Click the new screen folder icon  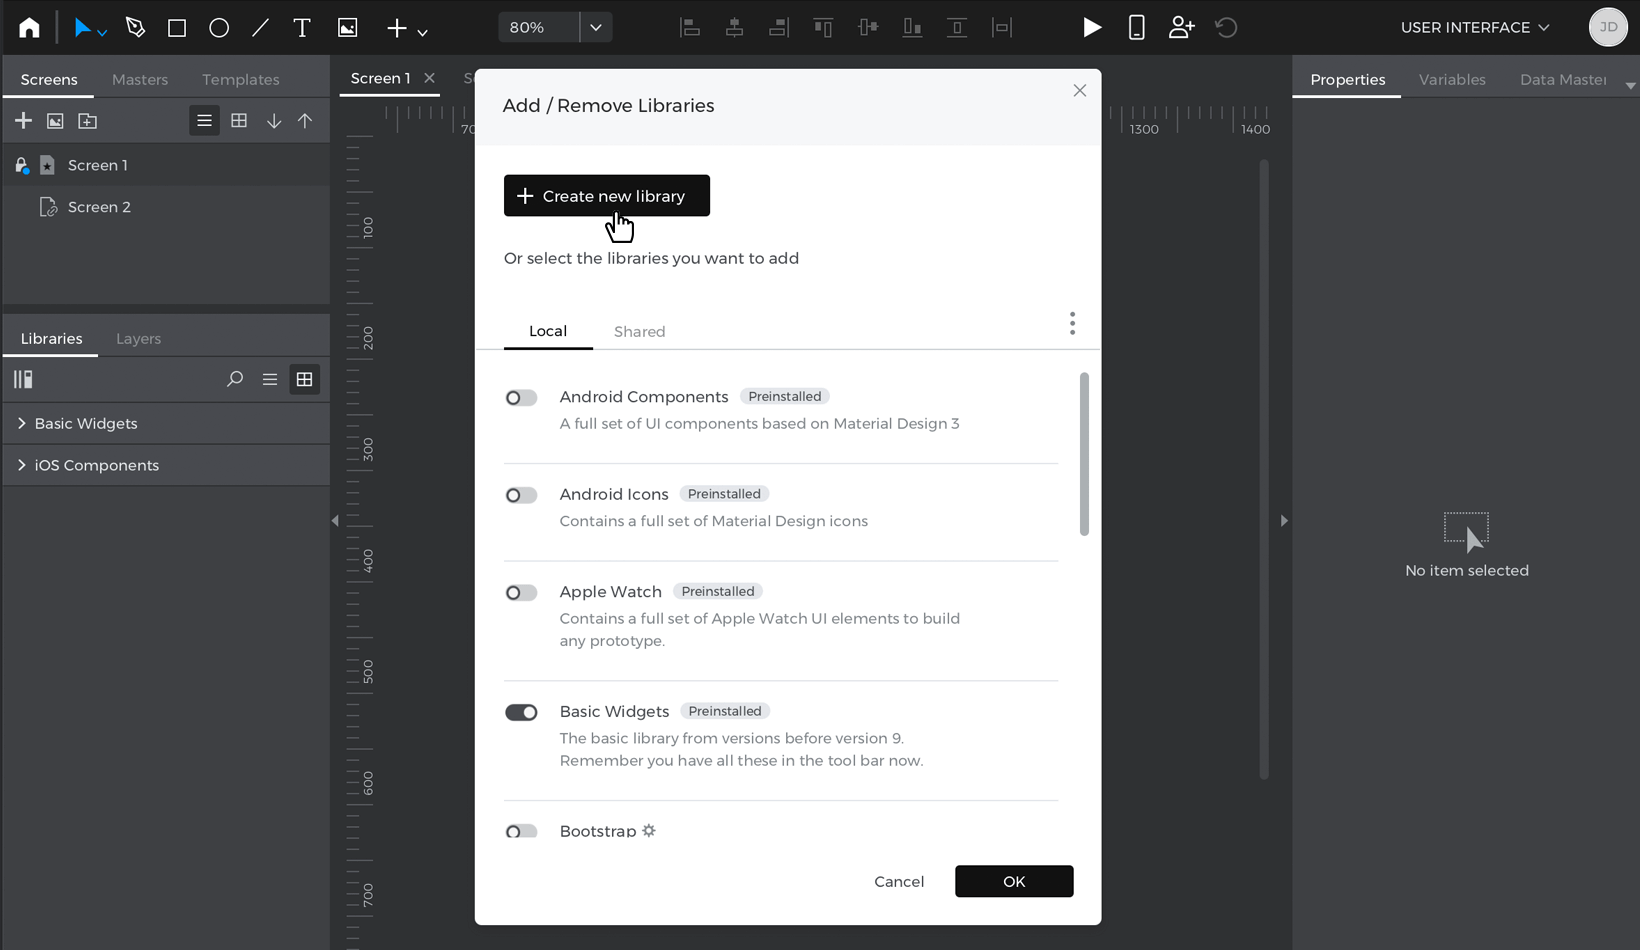[x=88, y=121]
